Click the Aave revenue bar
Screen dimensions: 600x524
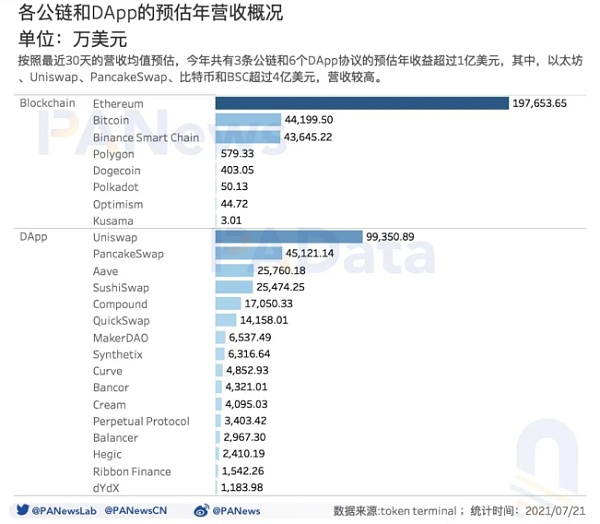235,270
